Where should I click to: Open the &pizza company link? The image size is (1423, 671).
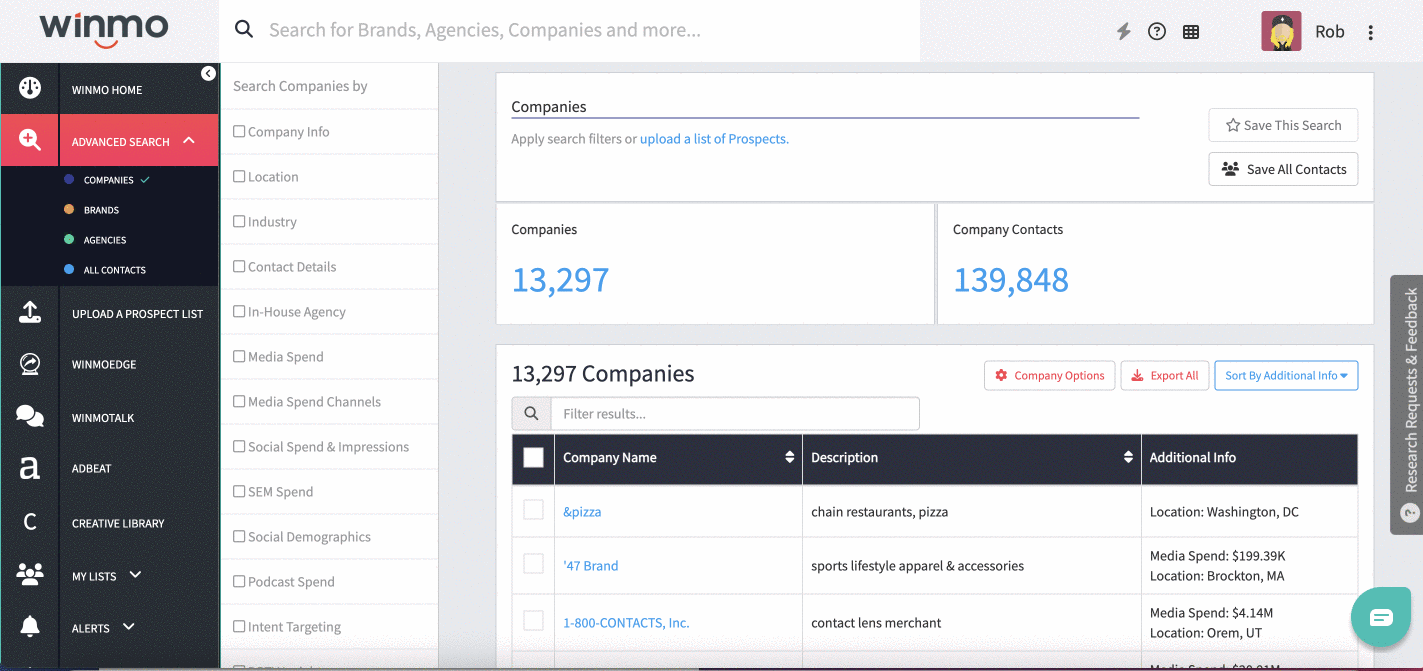coord(582,511)
